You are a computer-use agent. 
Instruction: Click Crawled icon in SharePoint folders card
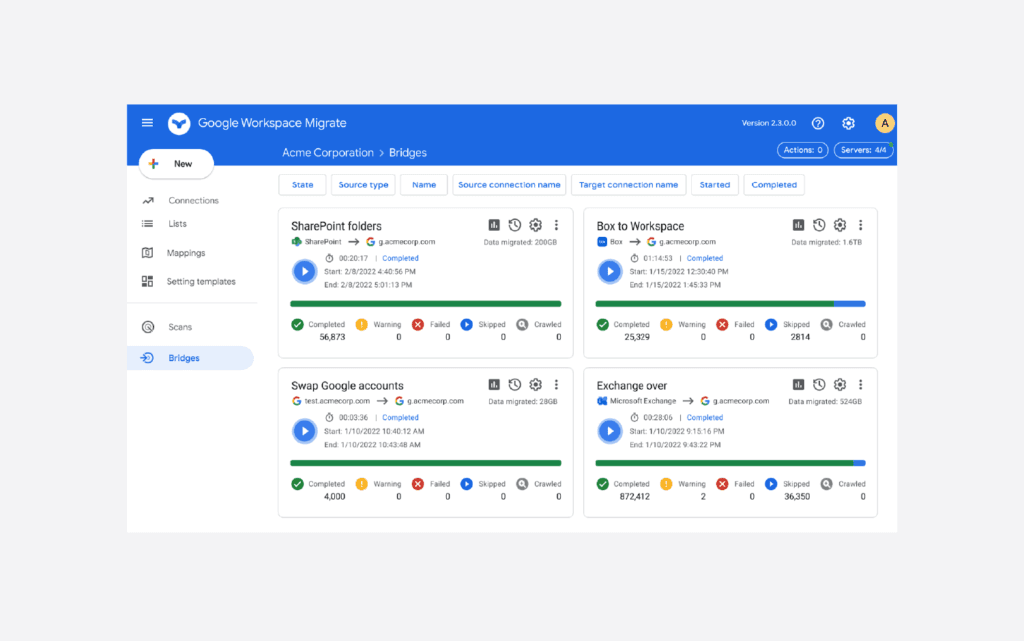522,324
